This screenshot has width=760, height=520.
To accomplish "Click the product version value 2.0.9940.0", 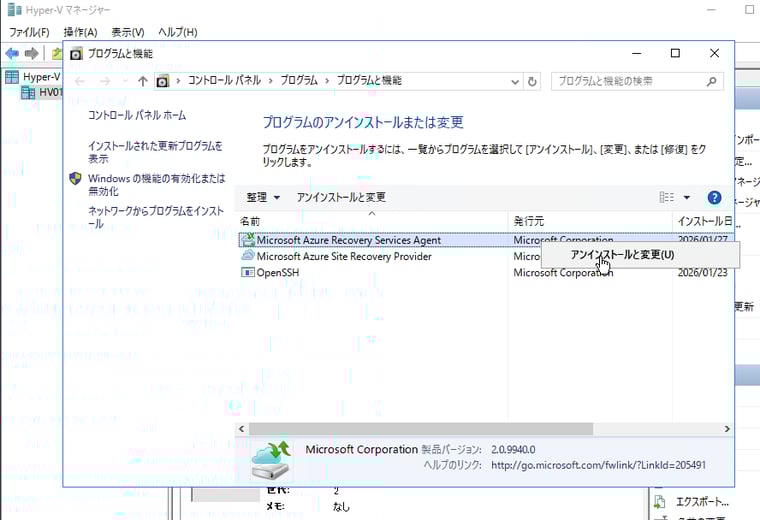I will click(513, 450).
